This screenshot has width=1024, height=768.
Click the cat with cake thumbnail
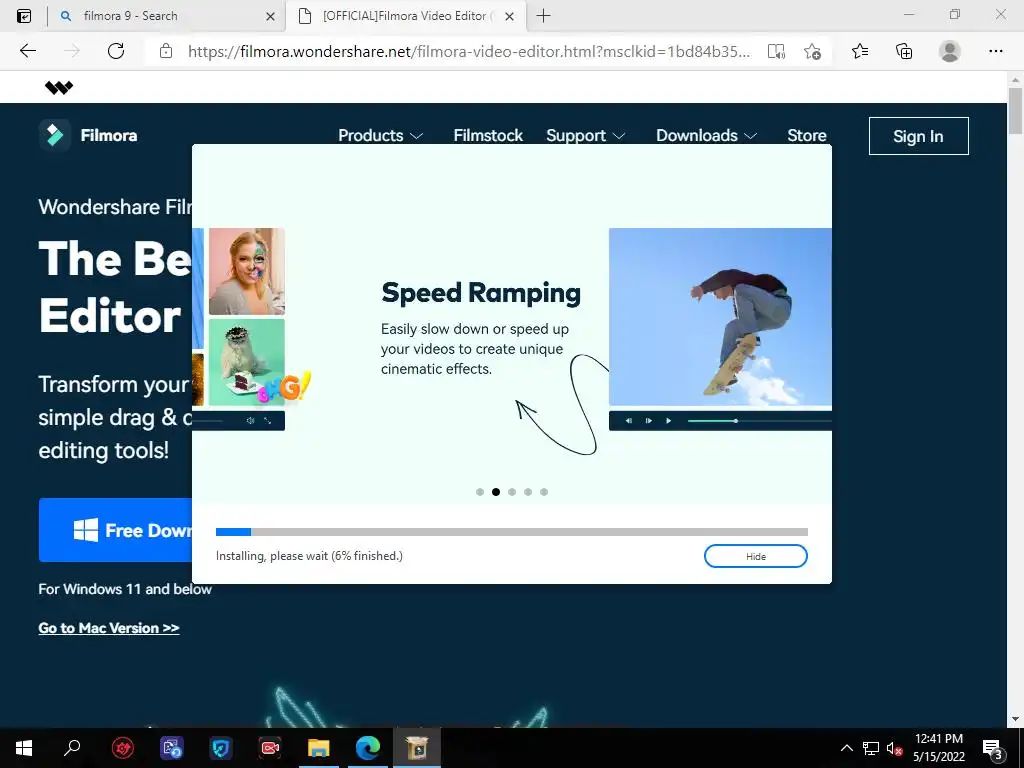coord(247,362)
